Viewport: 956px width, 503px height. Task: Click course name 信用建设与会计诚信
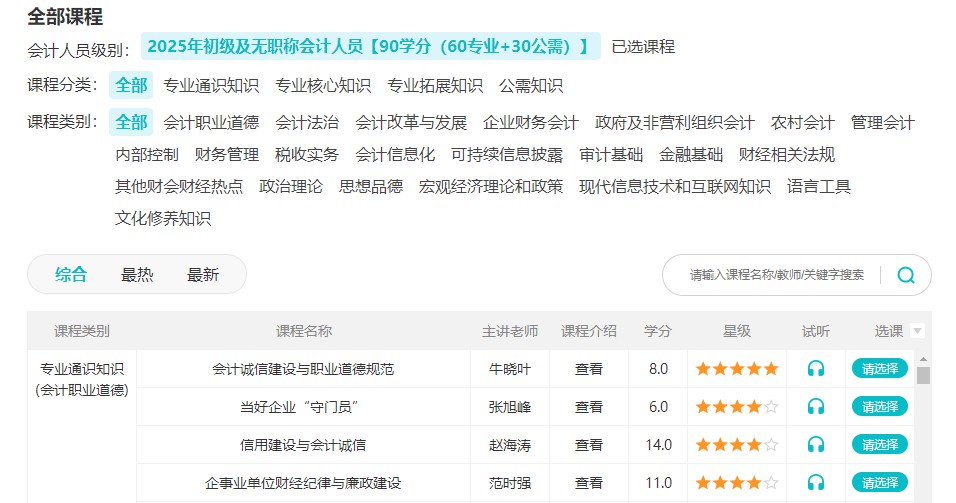303,444
